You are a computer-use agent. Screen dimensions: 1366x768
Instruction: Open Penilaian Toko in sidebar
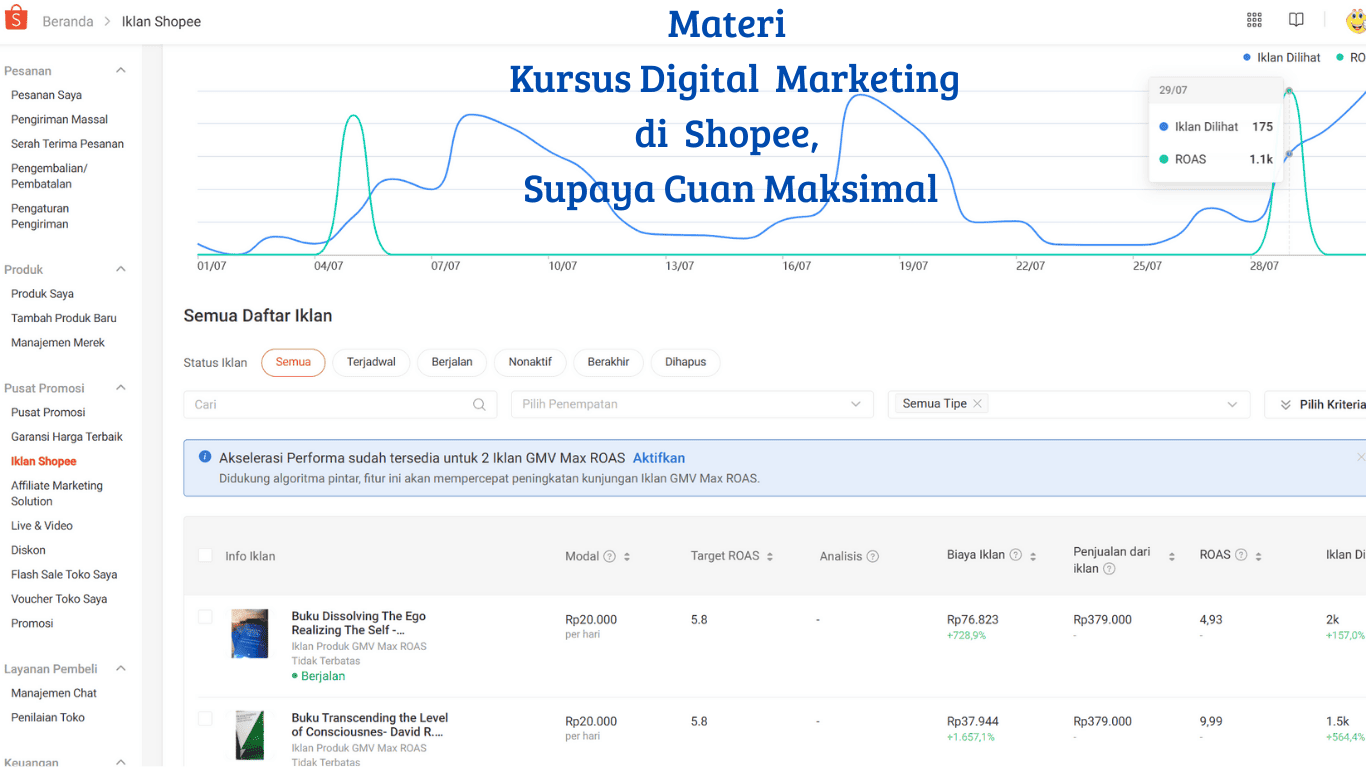pyautogui.click(x=48, y=717)
